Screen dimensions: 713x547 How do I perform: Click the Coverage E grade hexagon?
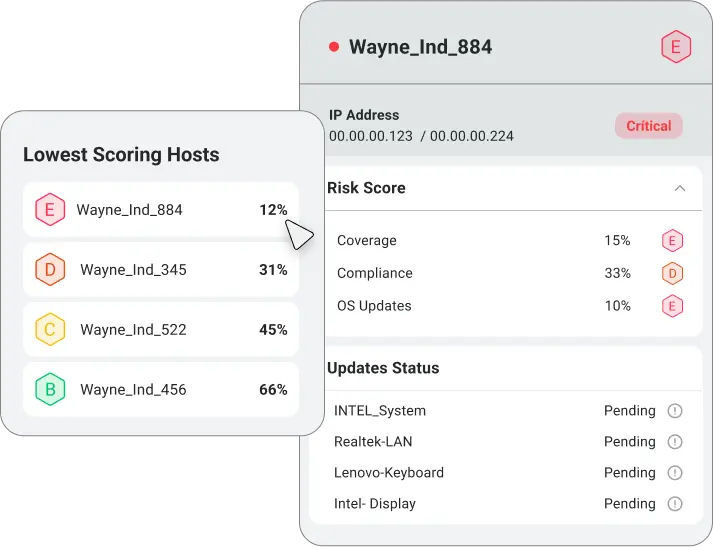(673, 241)
